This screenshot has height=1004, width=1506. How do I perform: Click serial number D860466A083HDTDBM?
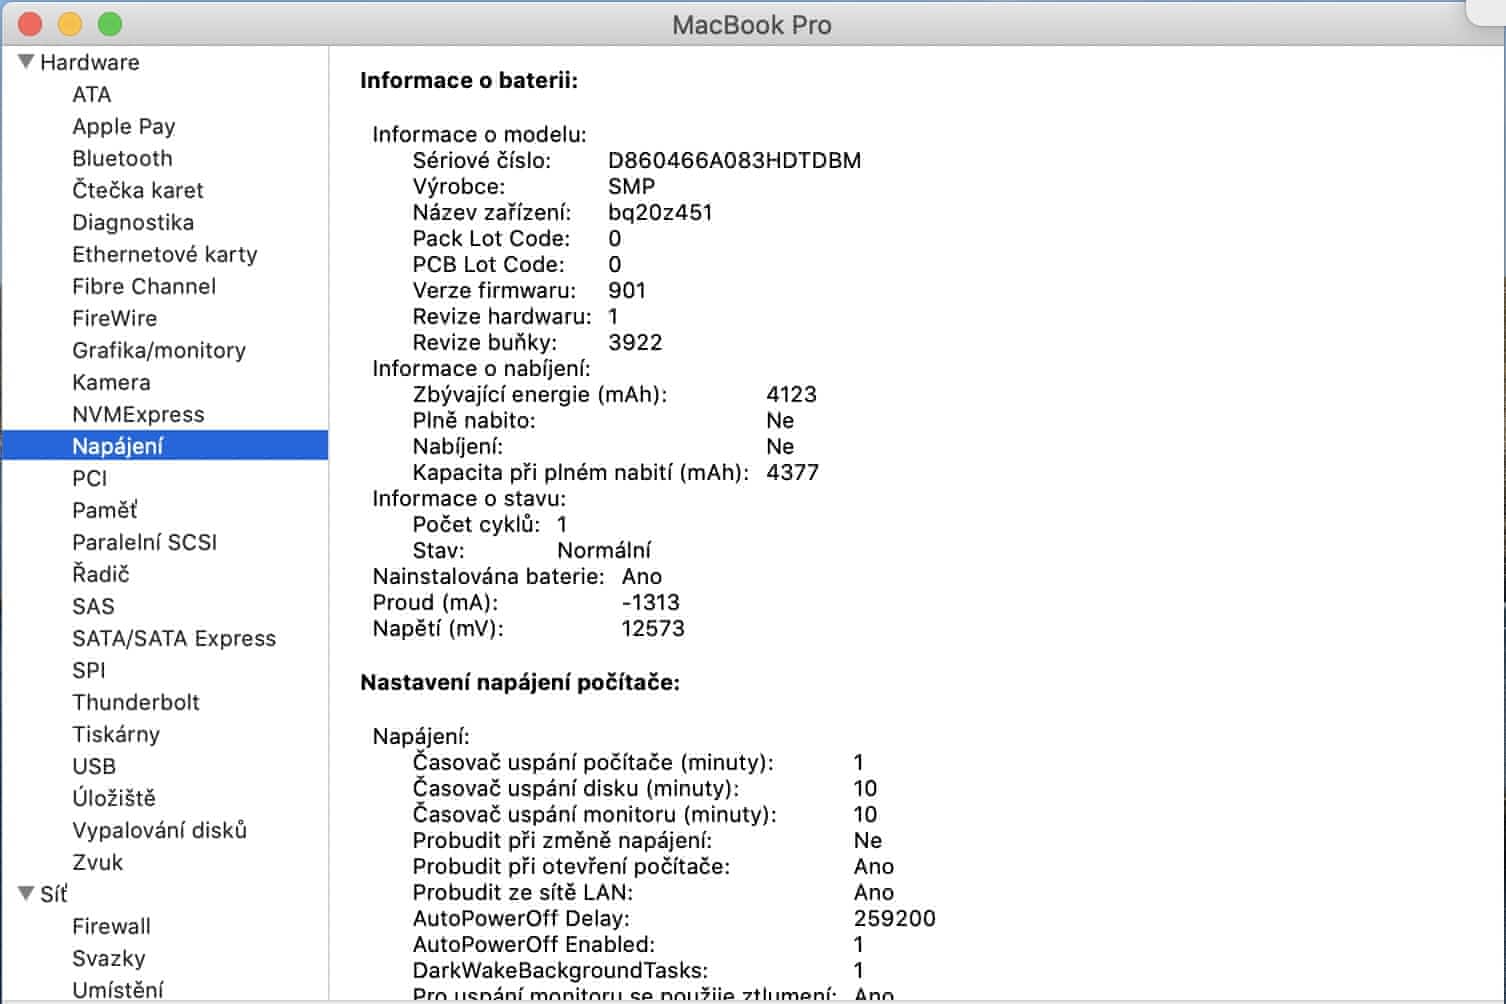[735, 160]
